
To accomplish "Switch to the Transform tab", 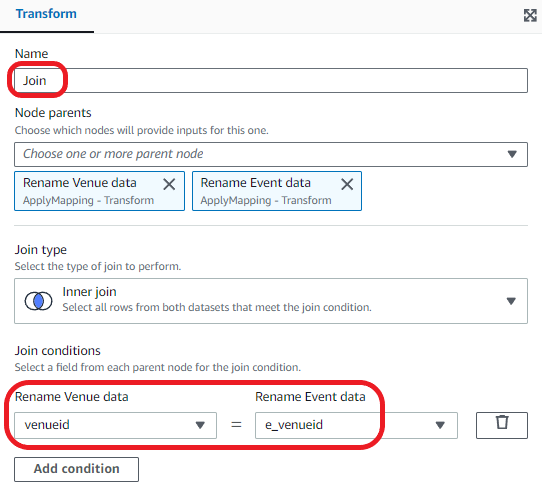I will pos(46,14).
